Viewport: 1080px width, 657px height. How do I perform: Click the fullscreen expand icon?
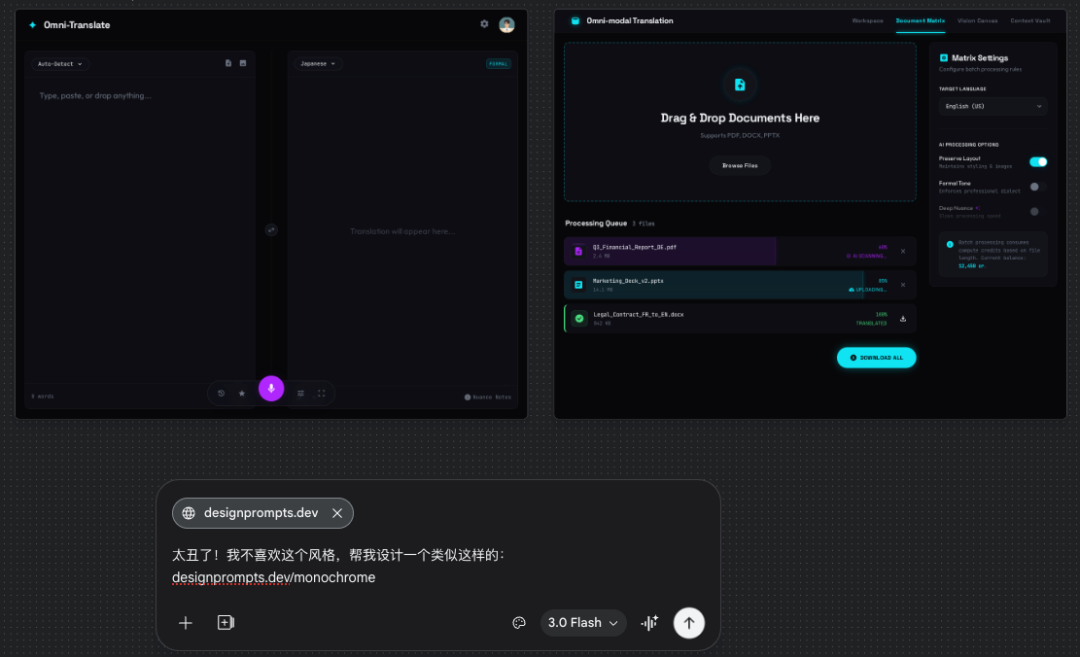321,393
